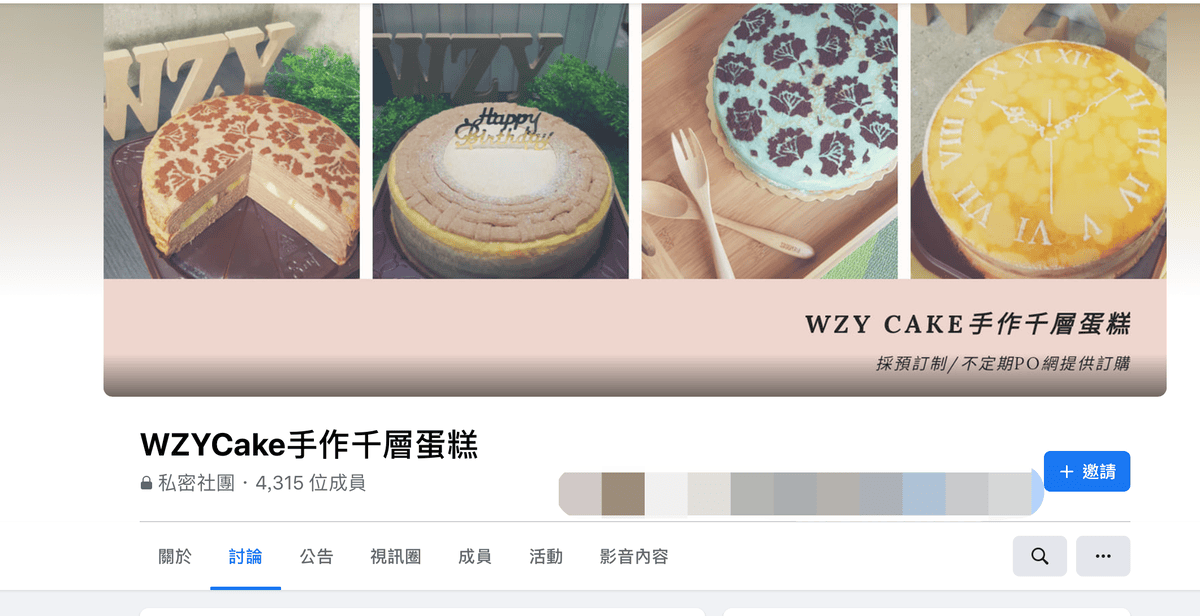Open the 關於 tab

click(175, 557)
